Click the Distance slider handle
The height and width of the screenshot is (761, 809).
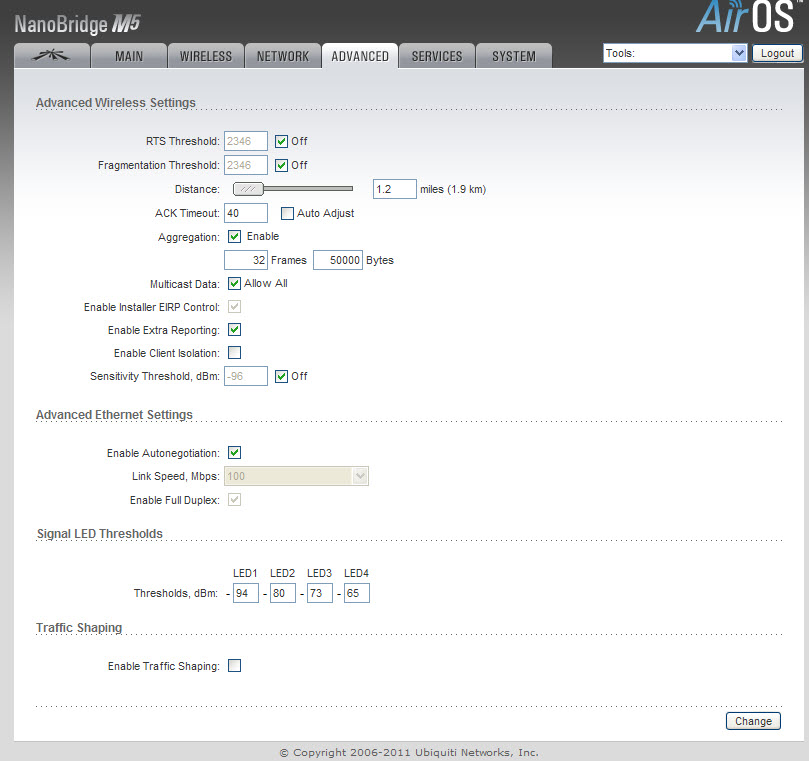tap(248, 189)
